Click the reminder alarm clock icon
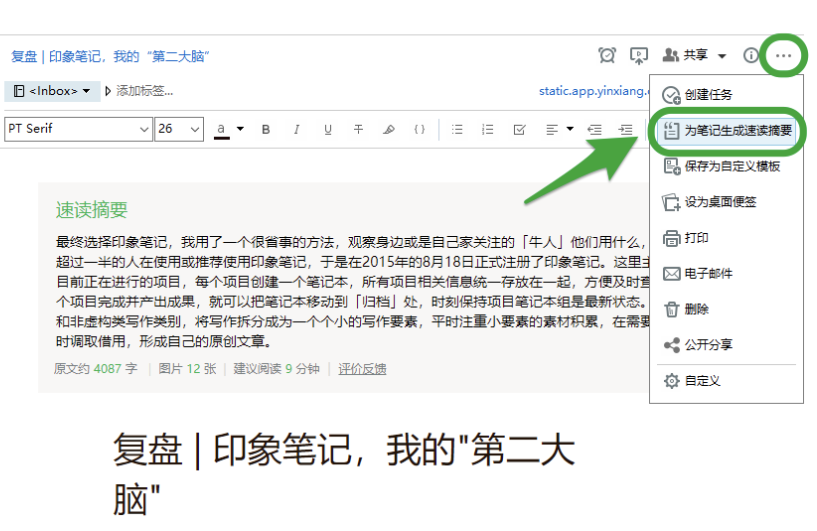The width and height of the screenshot is (817, 531). click(607, 55)
